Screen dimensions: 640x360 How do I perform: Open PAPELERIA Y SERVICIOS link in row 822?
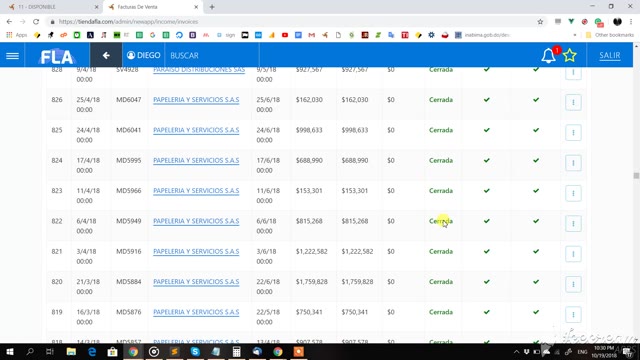196,221
